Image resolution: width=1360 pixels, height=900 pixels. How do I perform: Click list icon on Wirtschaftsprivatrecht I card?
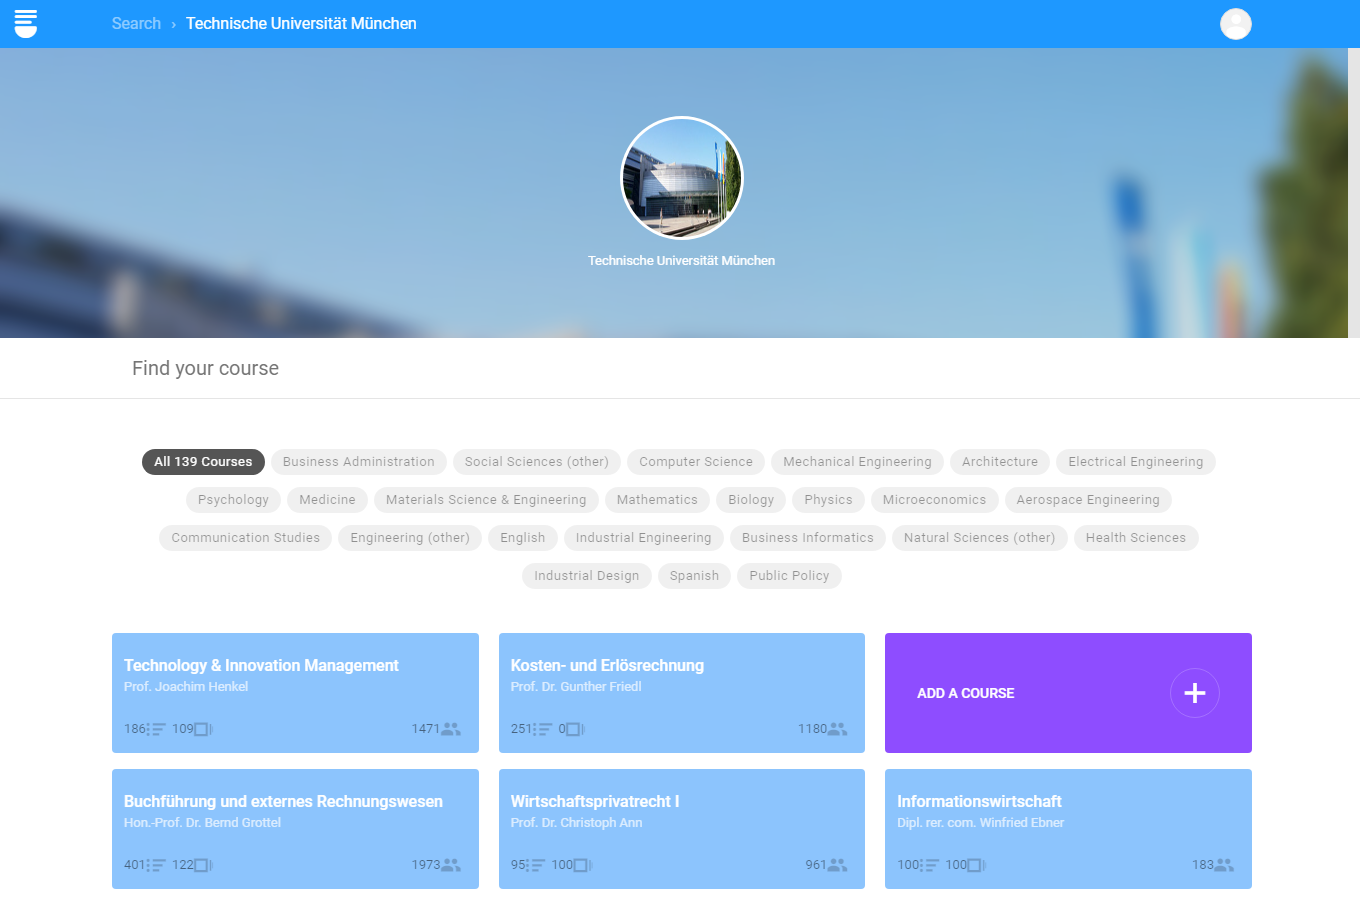click(536, 865)
